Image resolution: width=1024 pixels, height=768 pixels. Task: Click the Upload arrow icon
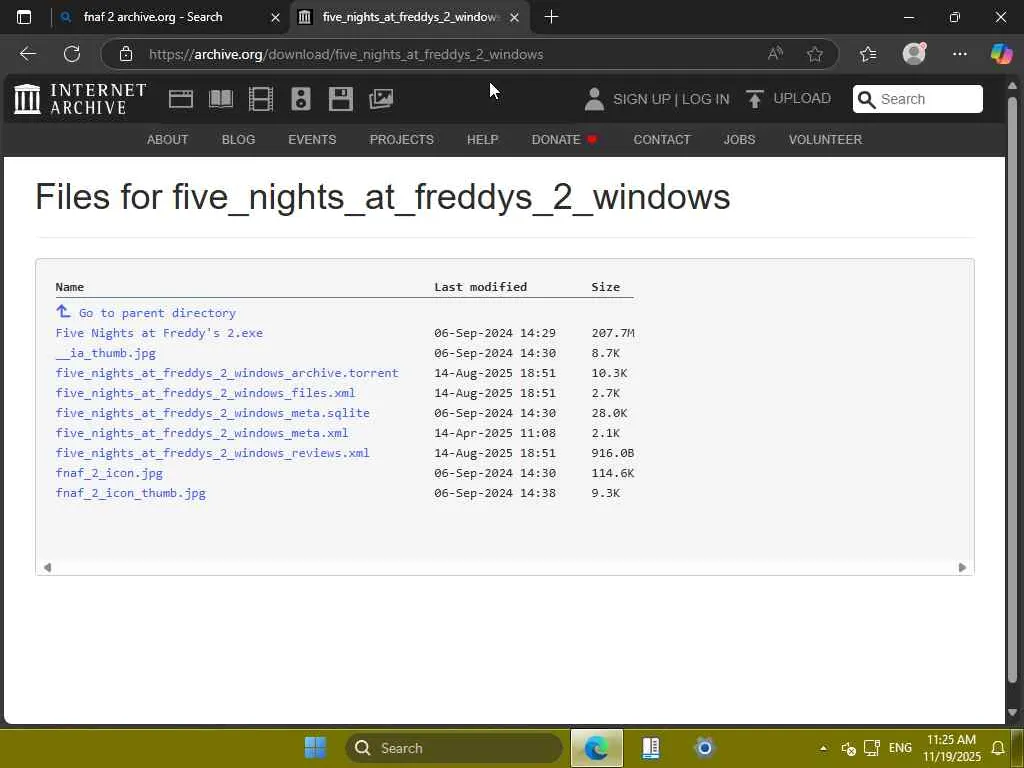click(x=754, y=99)
